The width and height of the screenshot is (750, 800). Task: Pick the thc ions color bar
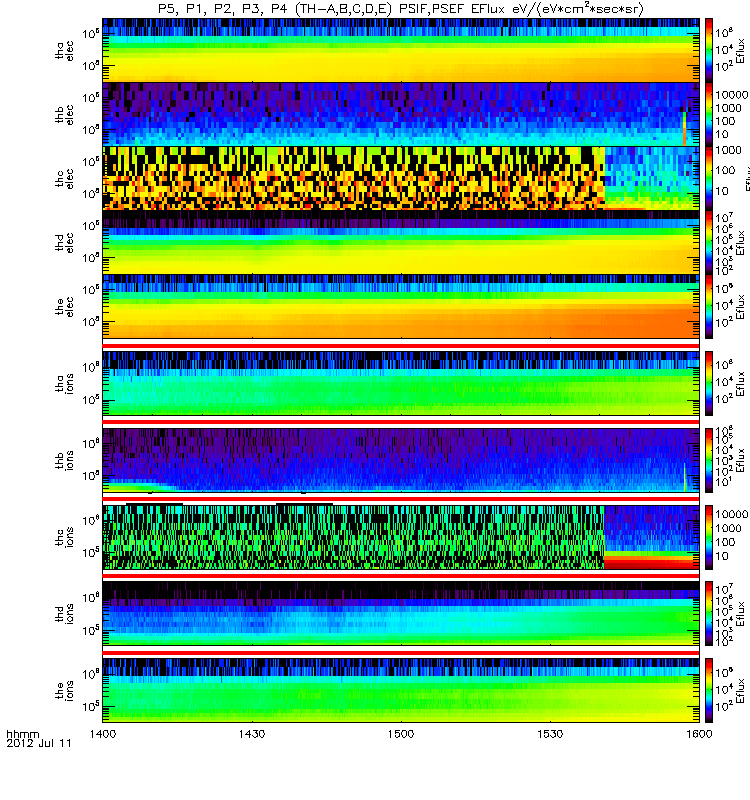coord(709,537)
